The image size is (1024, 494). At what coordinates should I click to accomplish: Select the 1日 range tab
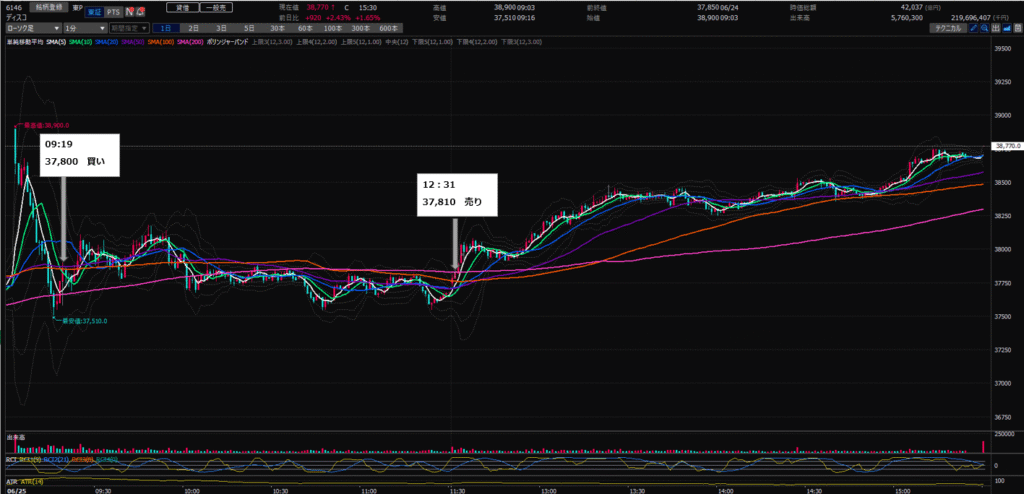point(166,29)
